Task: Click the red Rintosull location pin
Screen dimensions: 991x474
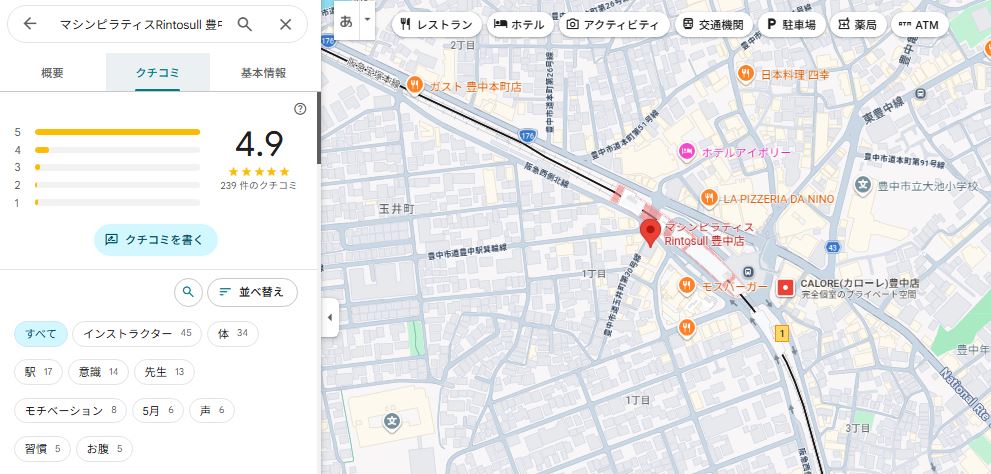Action: [651, 233]
